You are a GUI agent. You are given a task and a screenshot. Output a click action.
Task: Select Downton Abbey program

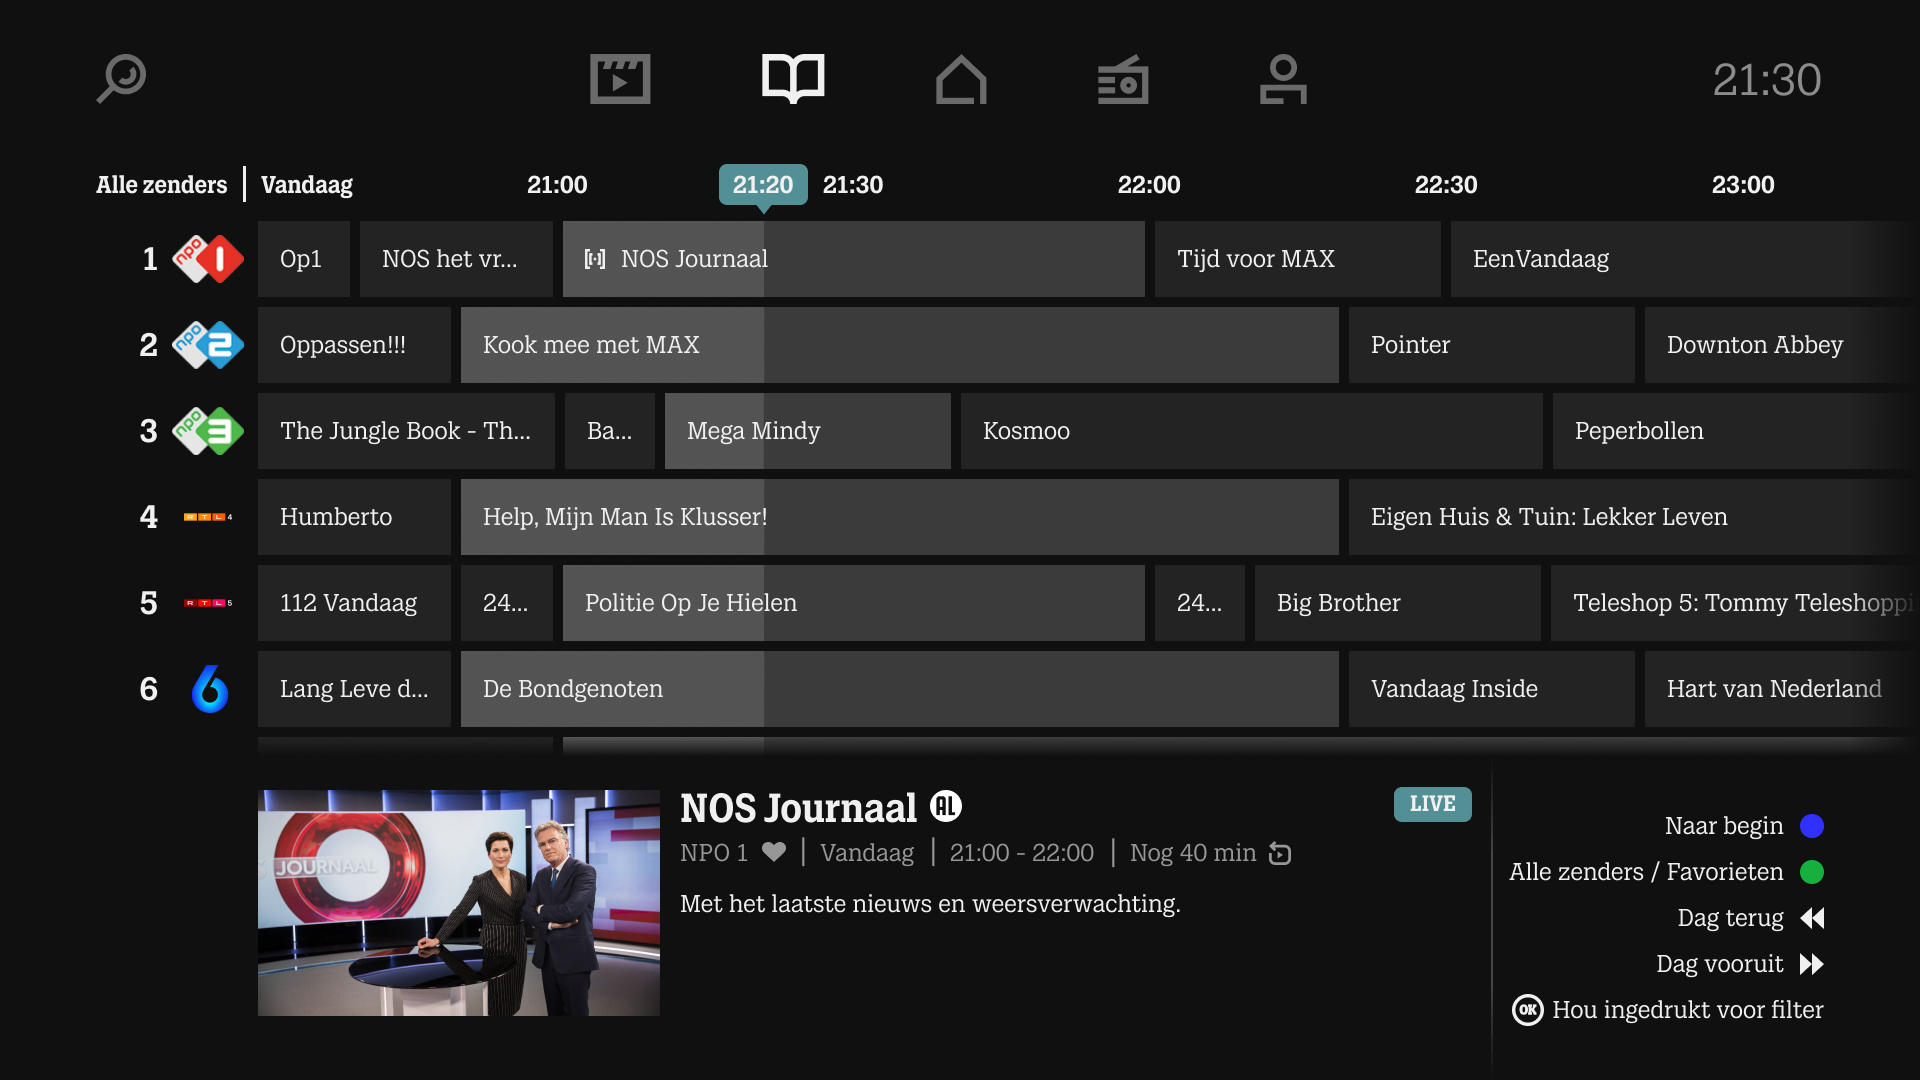pyautogui.click(x=1782, y=345)
